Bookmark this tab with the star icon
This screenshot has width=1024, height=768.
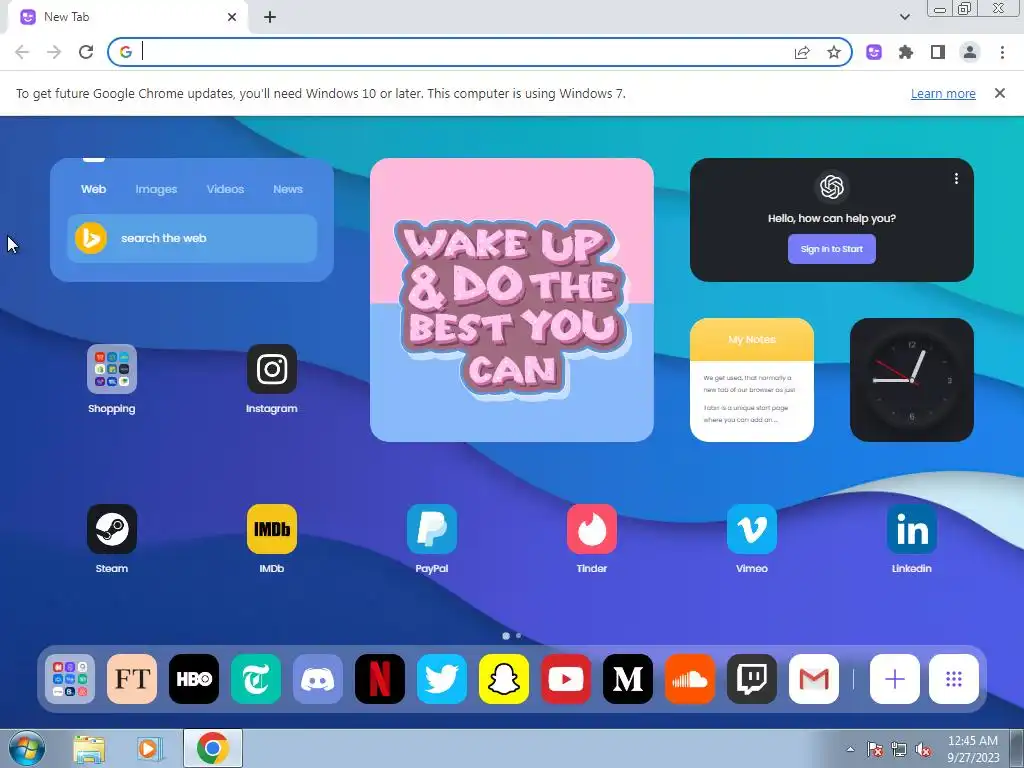point(834,52)
